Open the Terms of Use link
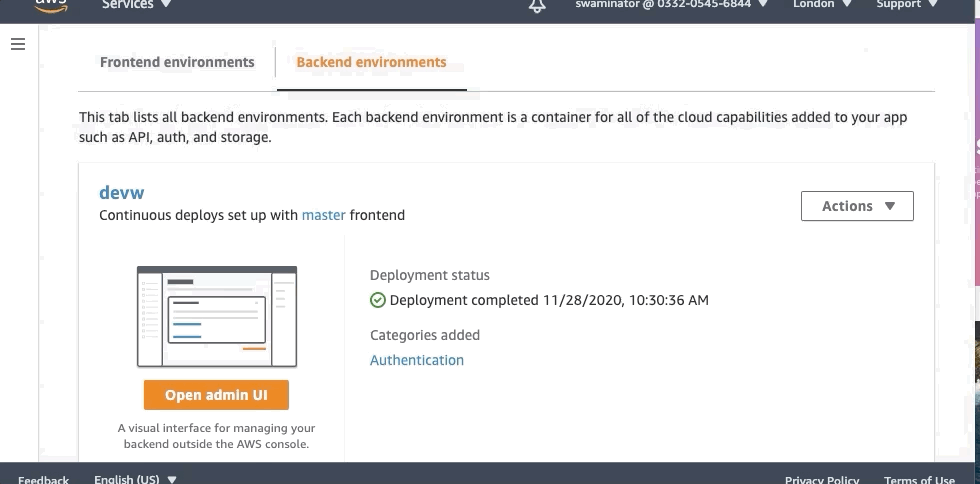This screenshot has height=484, width=980. click(919, 480)
